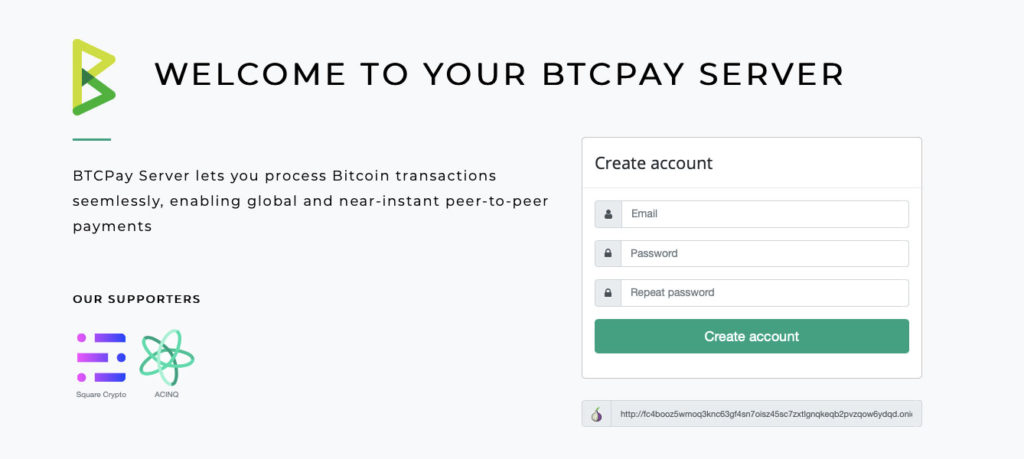Image resolution: width=1024 pixels, height=459 pixels.
Task: Submit the green Create account button
Action: pos(752,336)
